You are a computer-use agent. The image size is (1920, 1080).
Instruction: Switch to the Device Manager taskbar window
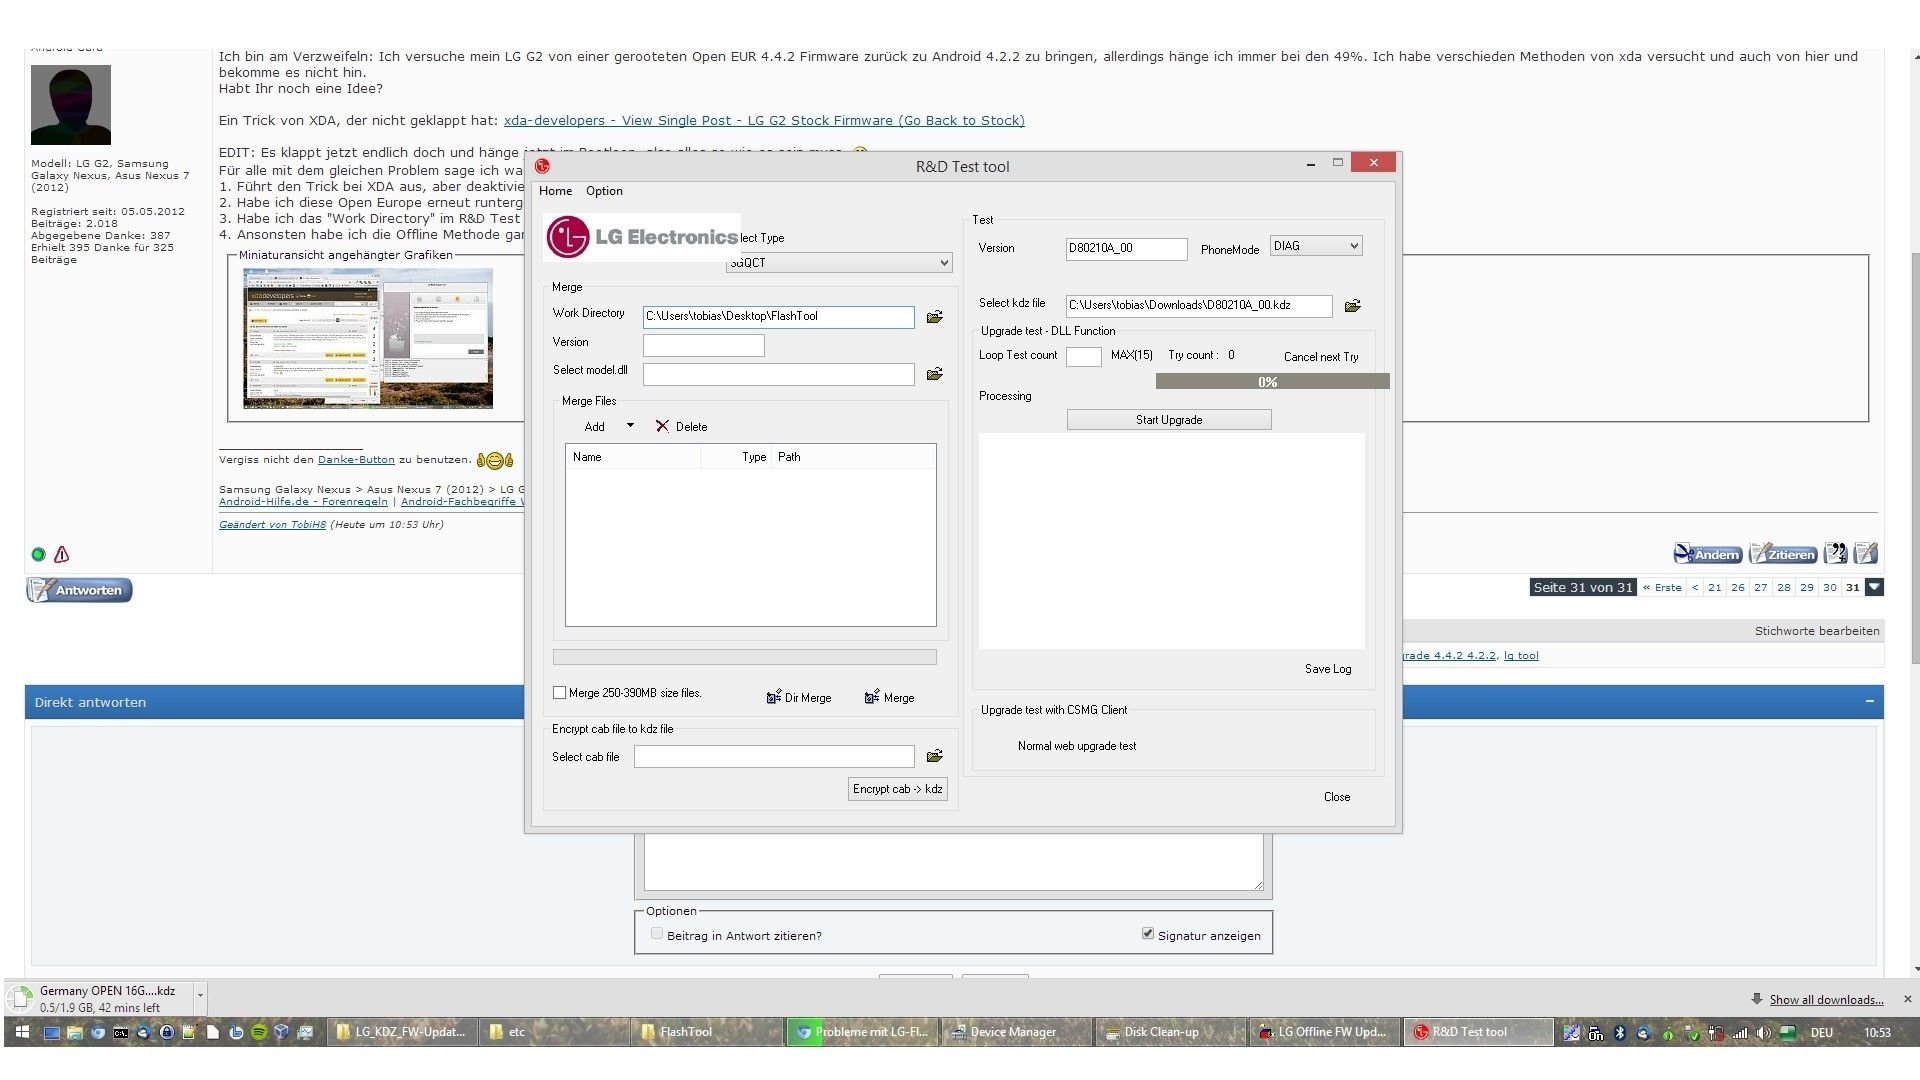click(1014, 1032)
